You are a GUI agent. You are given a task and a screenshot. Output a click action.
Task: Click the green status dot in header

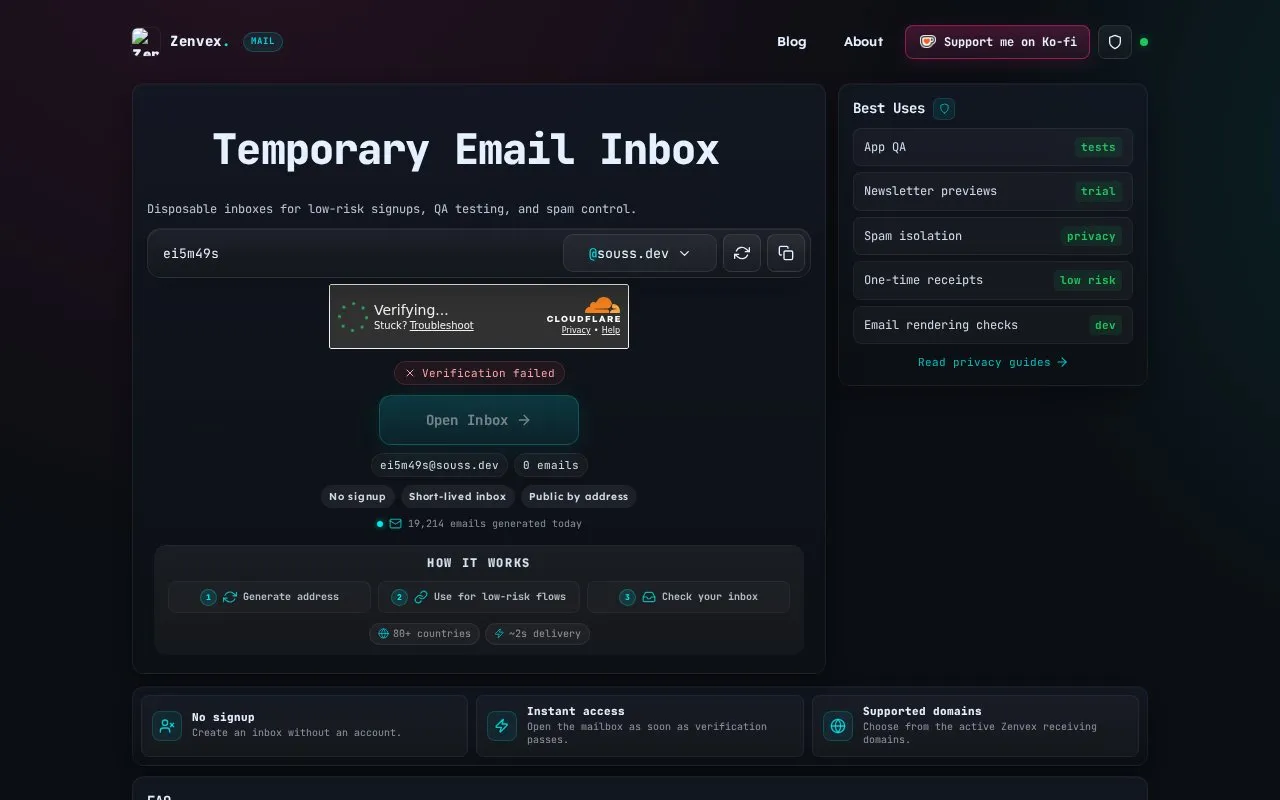(x=1144, y=42)
